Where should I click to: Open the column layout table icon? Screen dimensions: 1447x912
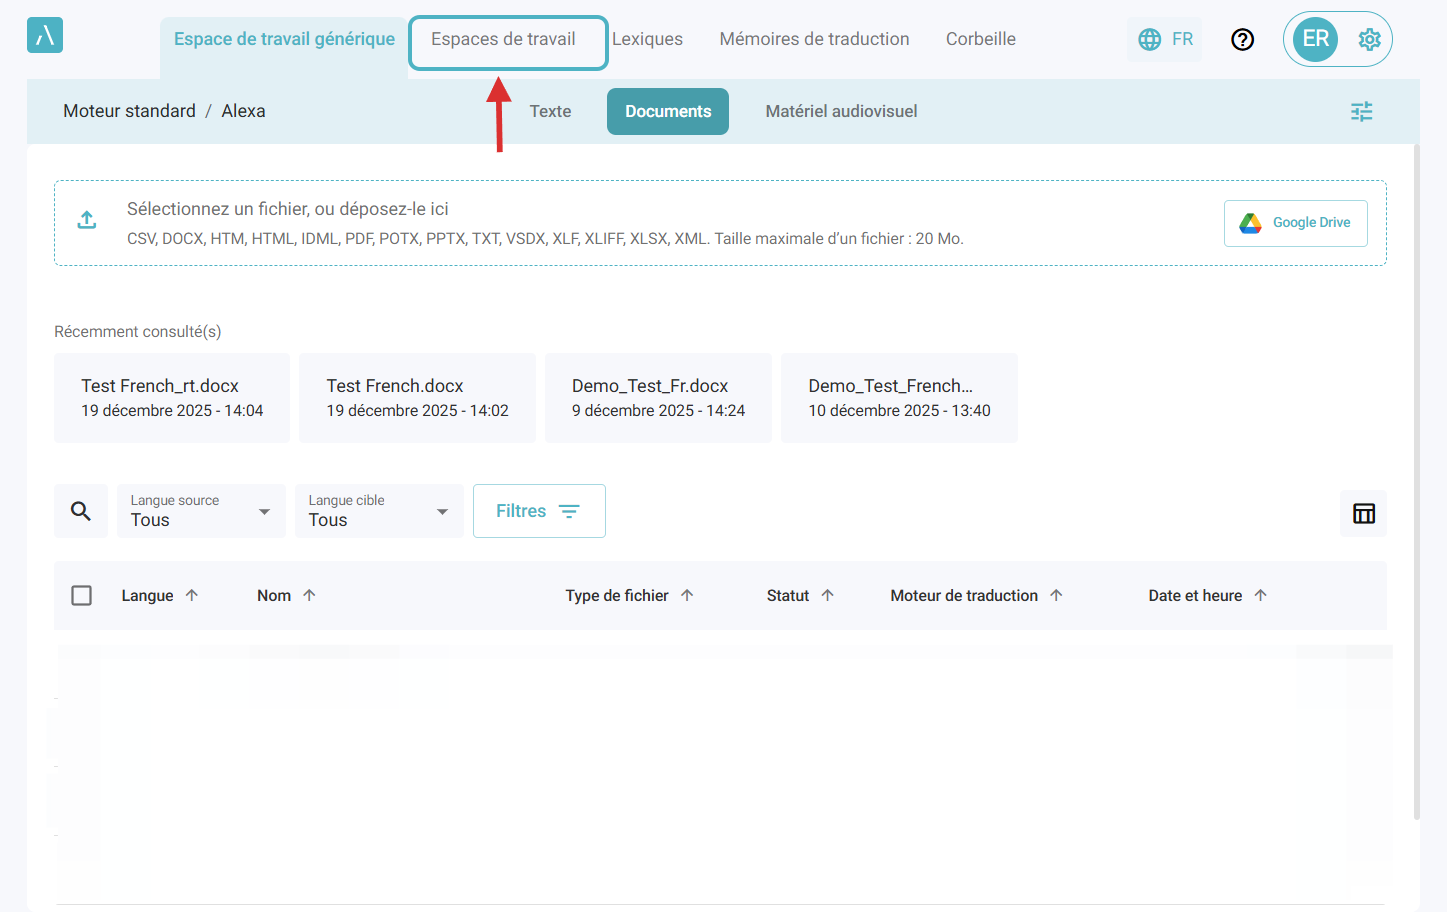pyautogui.click(x=1363, y=513)
